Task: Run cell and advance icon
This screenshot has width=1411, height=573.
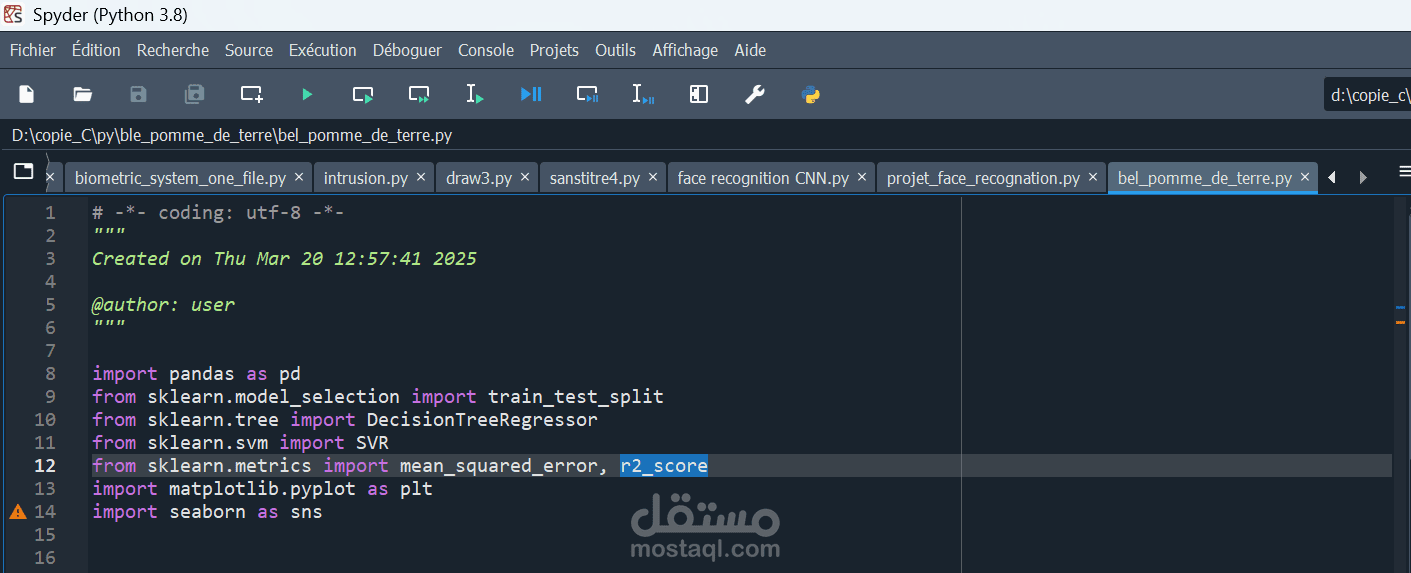Action: [419, 94]
